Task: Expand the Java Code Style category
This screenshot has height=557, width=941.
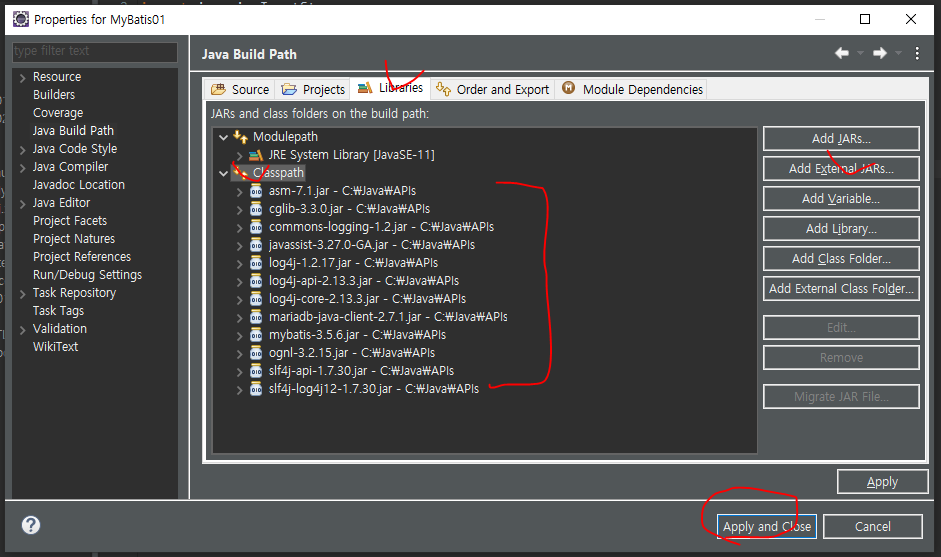Action: pyautogui.click(x=22, y=149)
